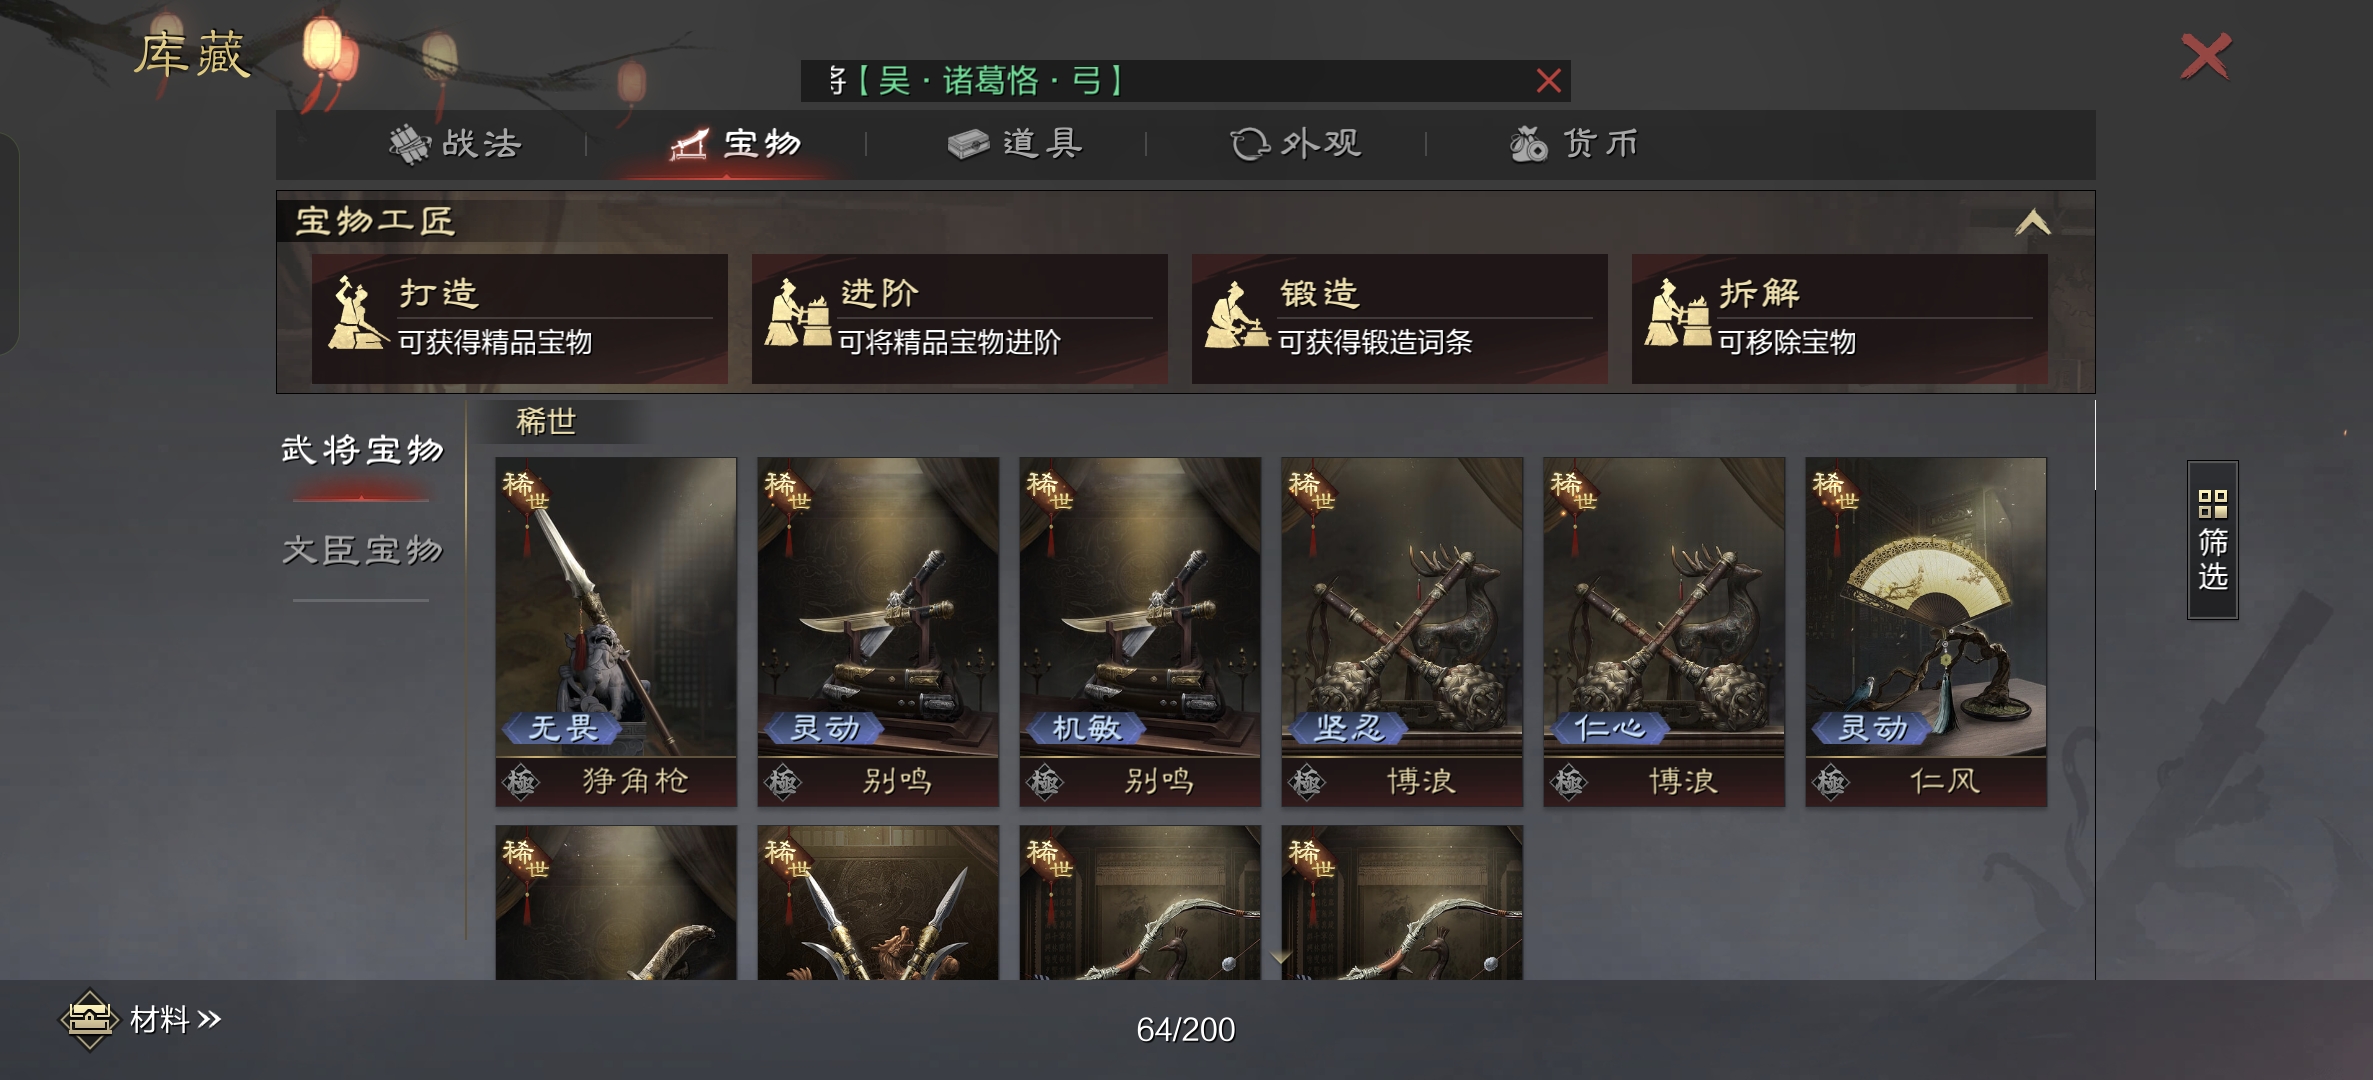
Task: Select the 狰角枪 treasure card
Action: coord(616,632)
